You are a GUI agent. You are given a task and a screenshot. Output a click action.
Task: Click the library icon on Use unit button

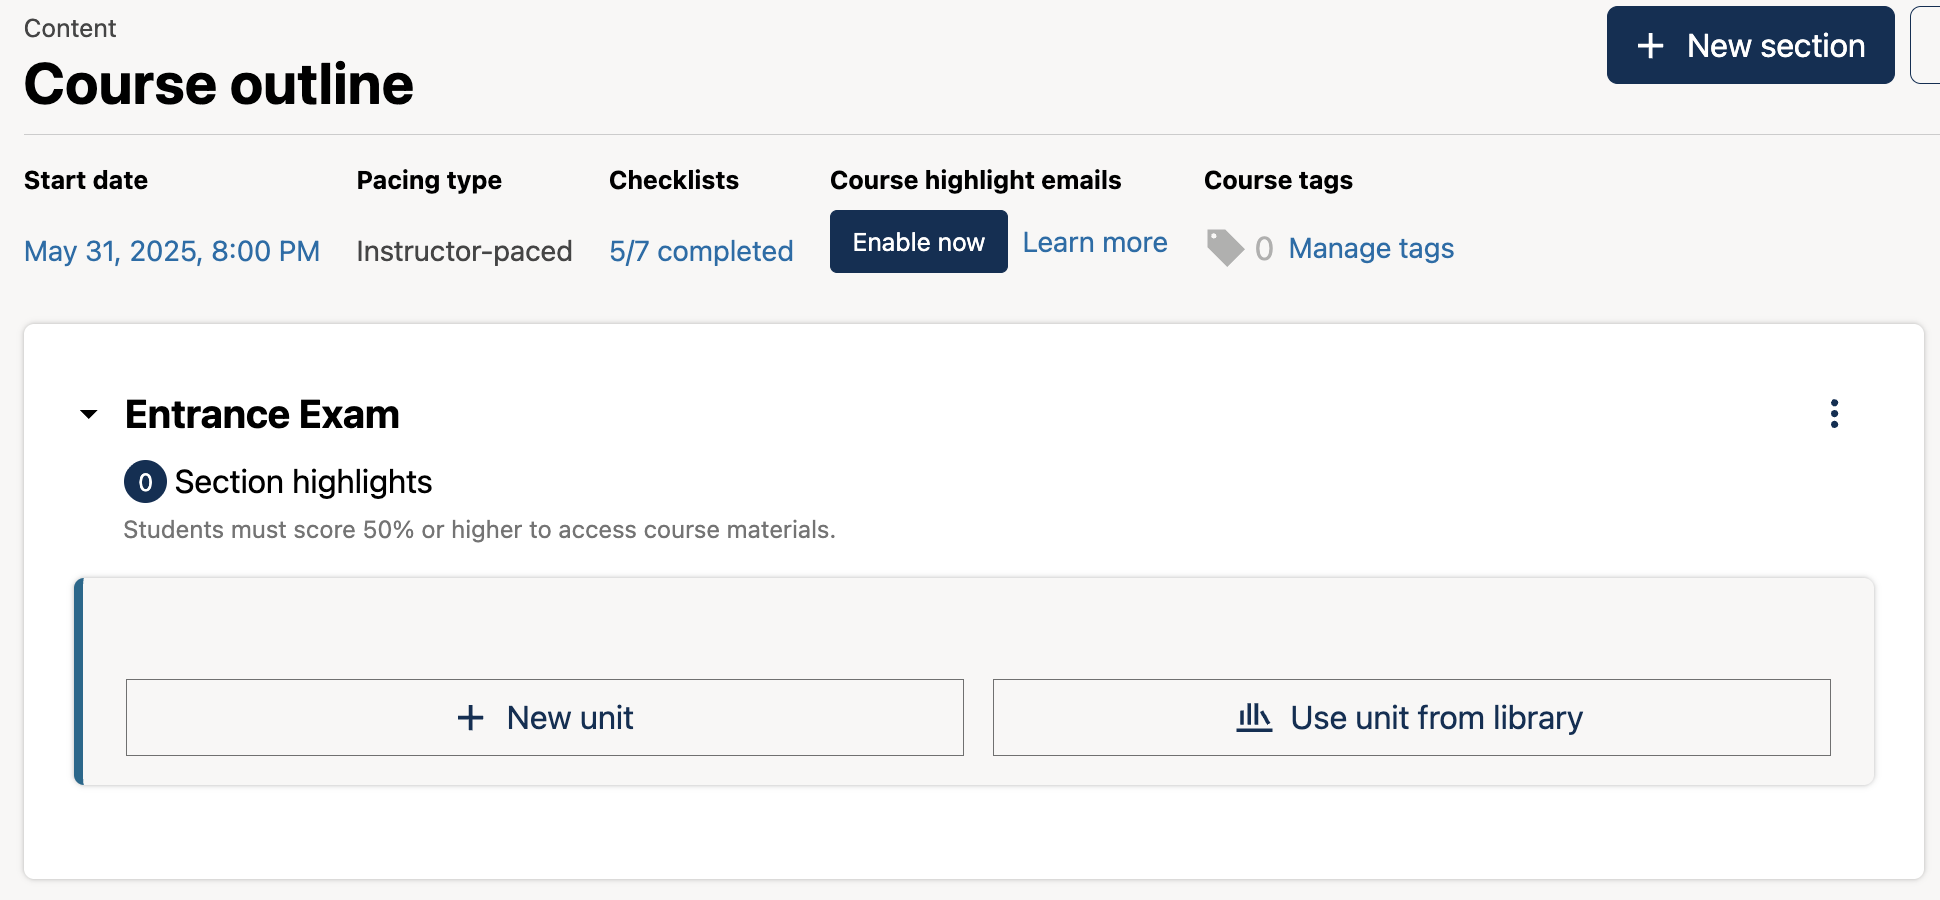[x=1254, y=717]
